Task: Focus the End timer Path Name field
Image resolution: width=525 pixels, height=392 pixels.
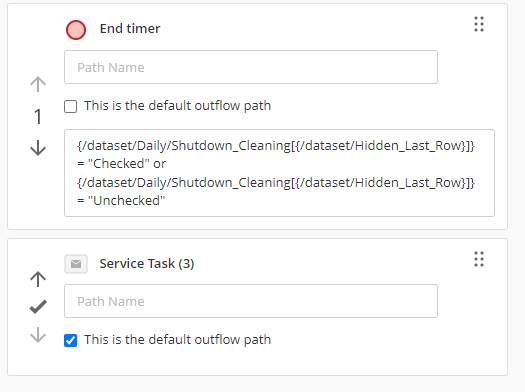Action: [x=251, y=67]
